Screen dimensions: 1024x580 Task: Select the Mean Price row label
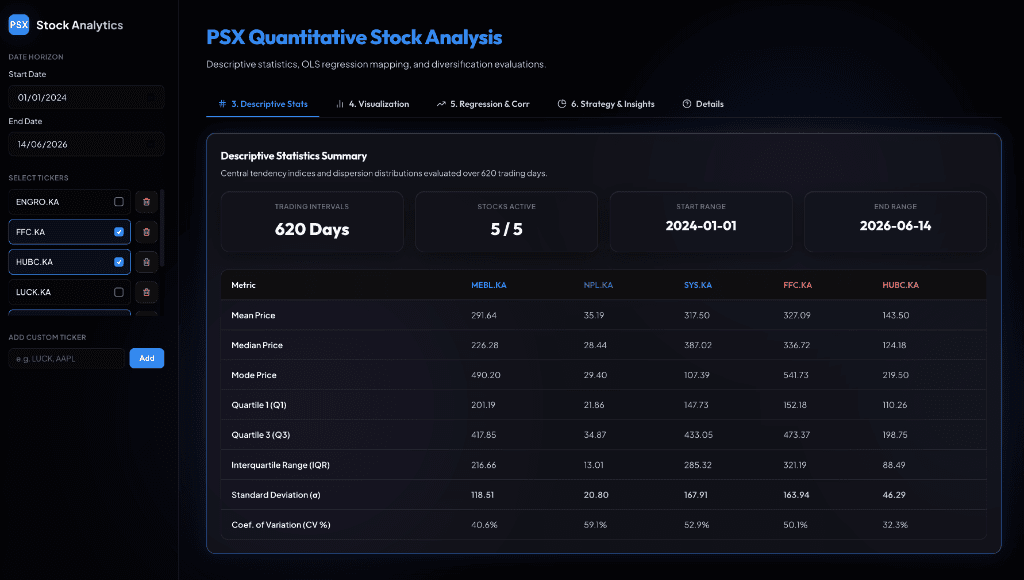[x=253, y=315]
